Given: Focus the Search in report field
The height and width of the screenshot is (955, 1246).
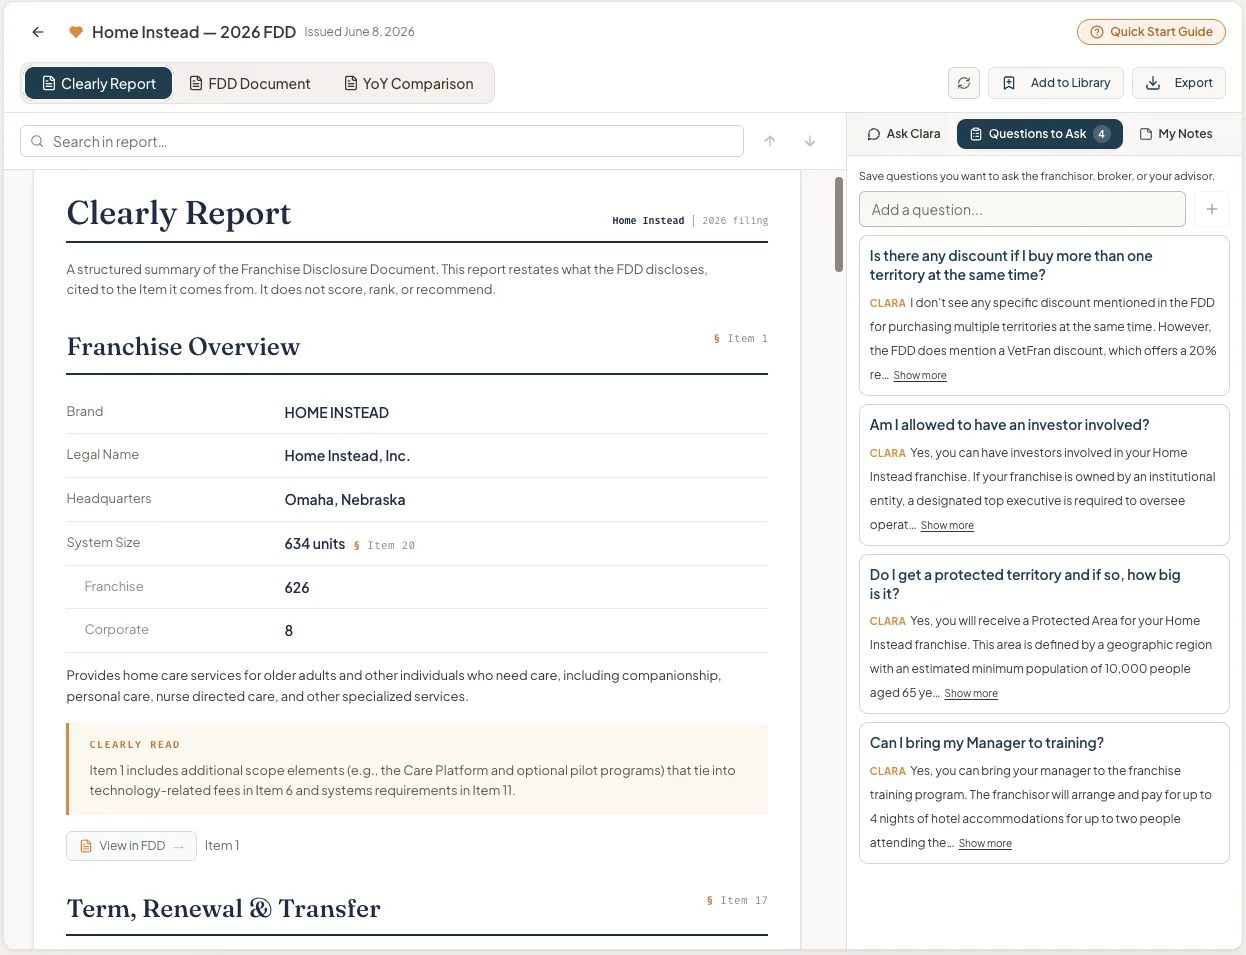Looking at the screenshot, I should tap(382, 141).
